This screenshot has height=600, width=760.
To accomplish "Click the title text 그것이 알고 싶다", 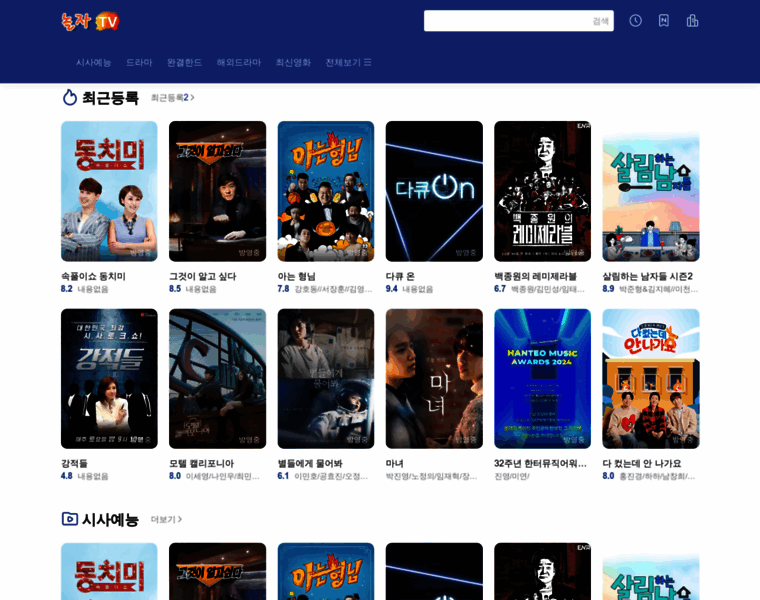I will [x=203, y=276].
